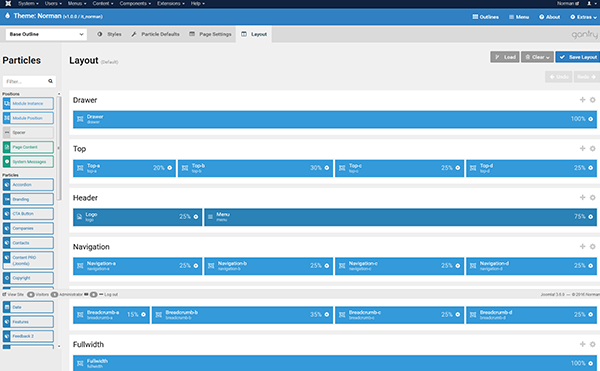Select the Module Position particle
Image resolution: width=600 pixels, height=371 pixels.
[28, 118]
